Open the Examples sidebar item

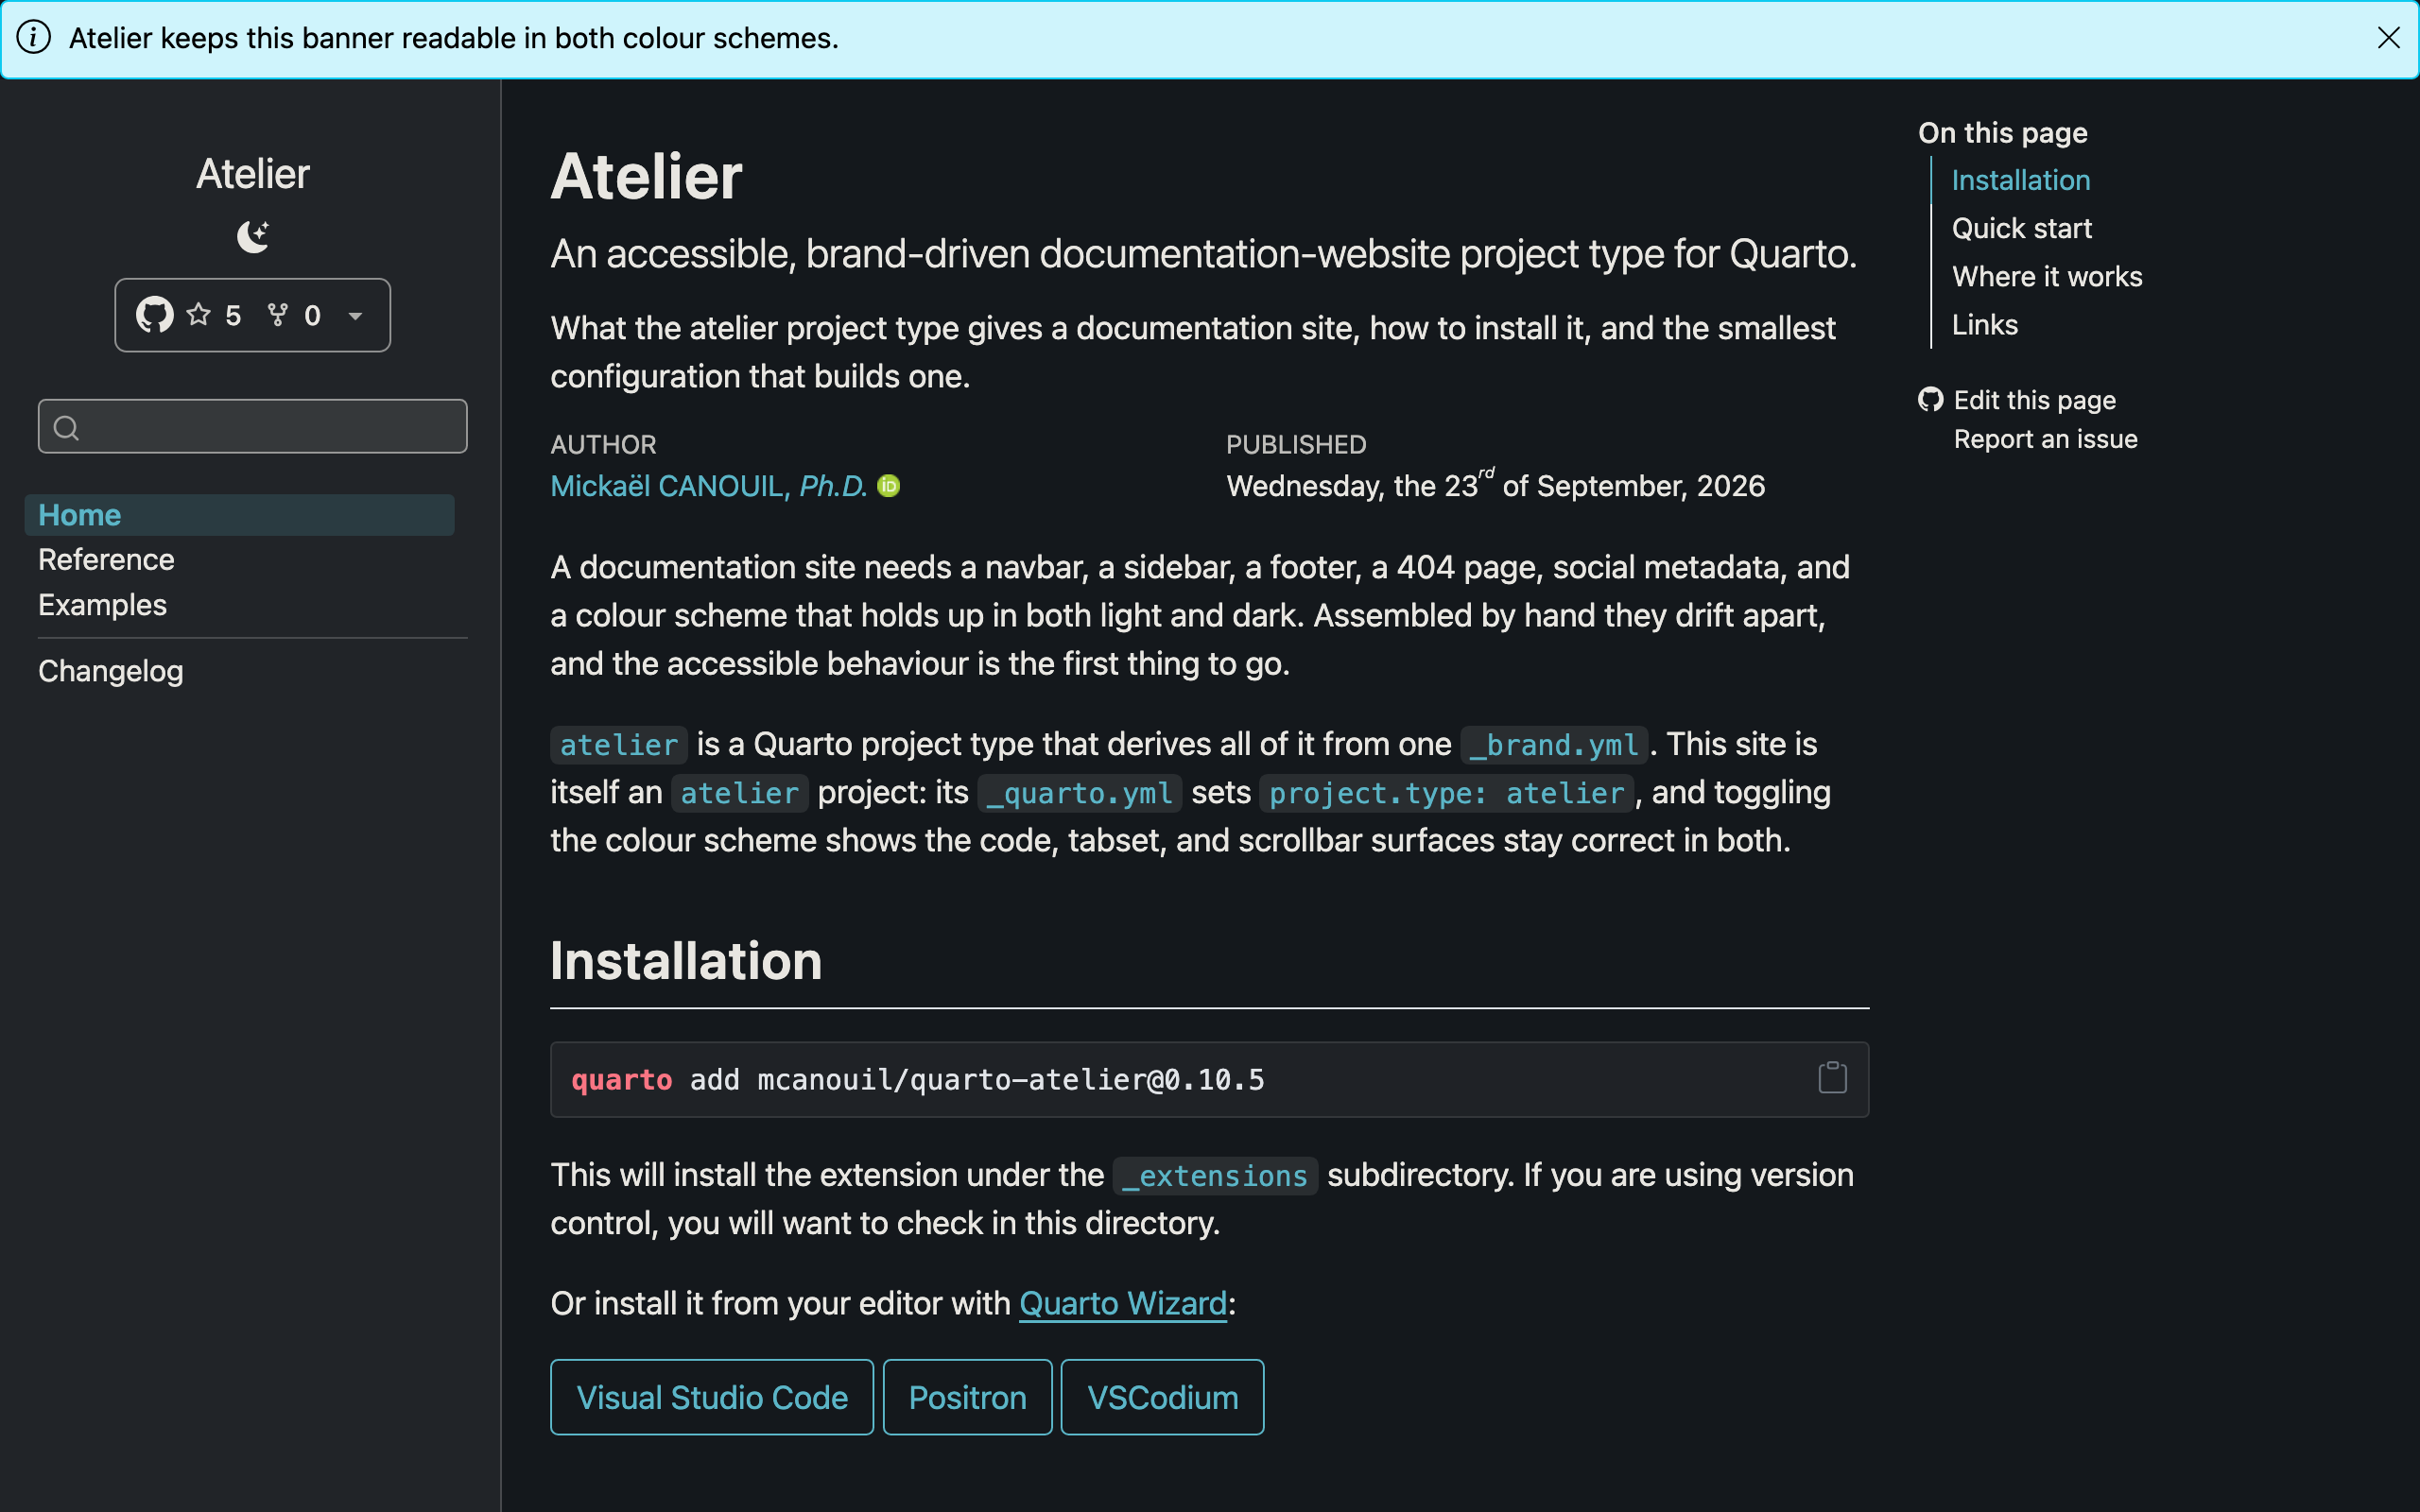pyautogui.click(x=102, y=605)
